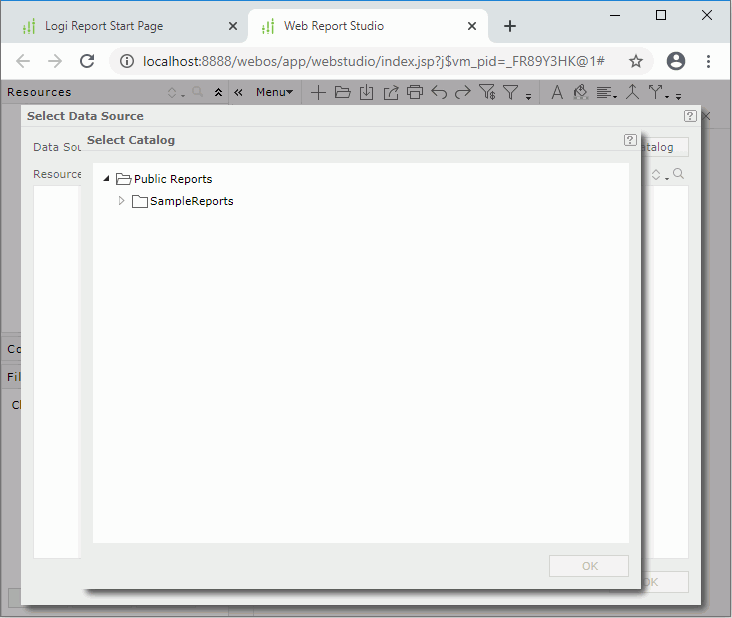Click the Select Data Source help icon
Viewport: 732px width, 618px height.
[x=690, y=116]
